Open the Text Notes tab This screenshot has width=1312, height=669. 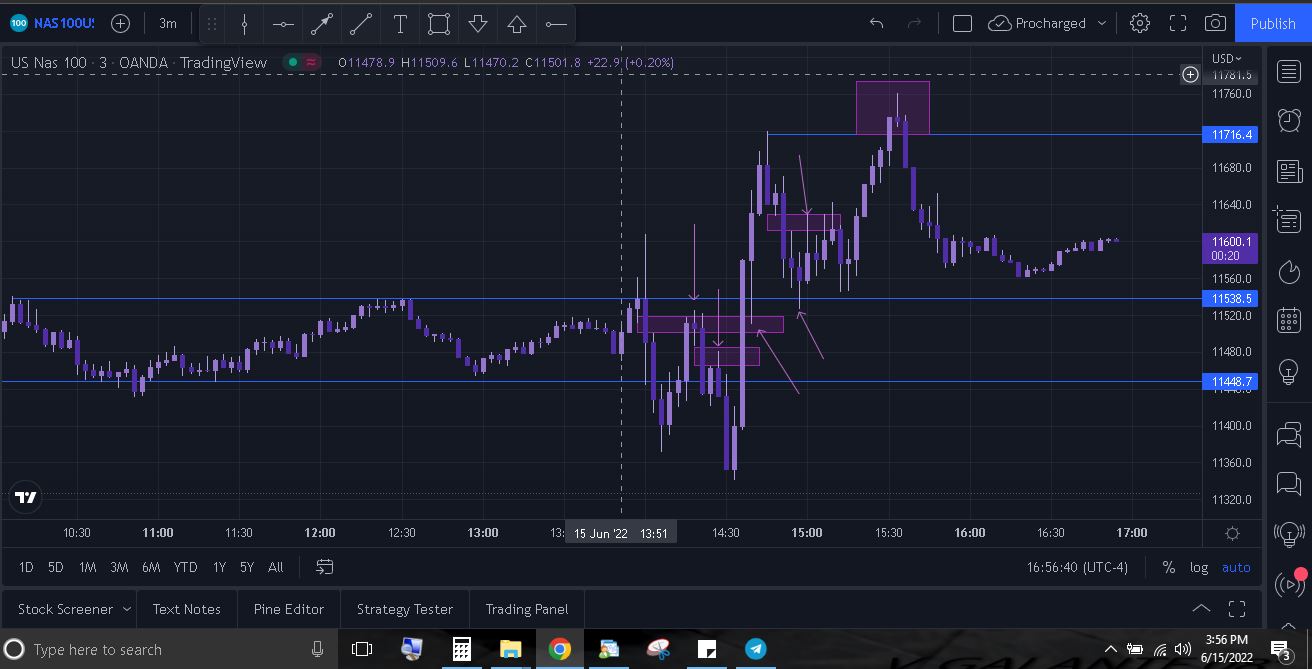(187, 609)
